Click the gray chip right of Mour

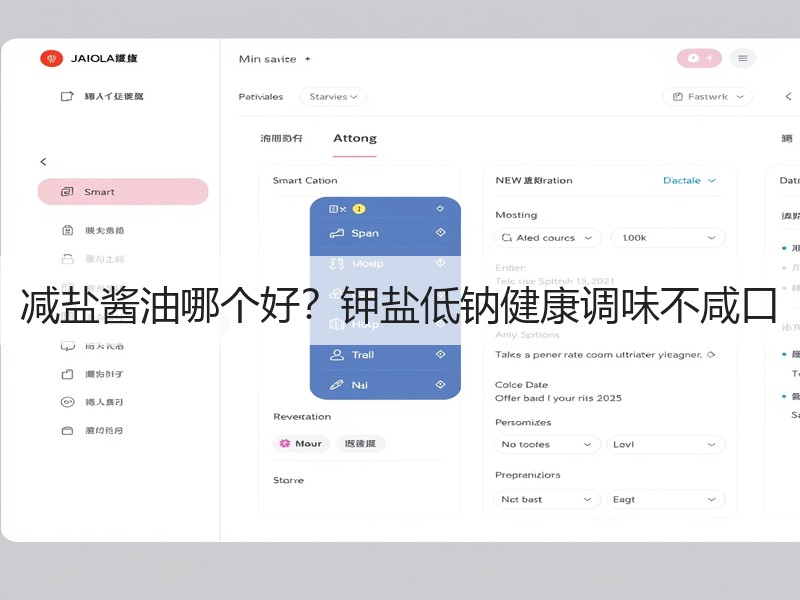(x=361, y=443)
